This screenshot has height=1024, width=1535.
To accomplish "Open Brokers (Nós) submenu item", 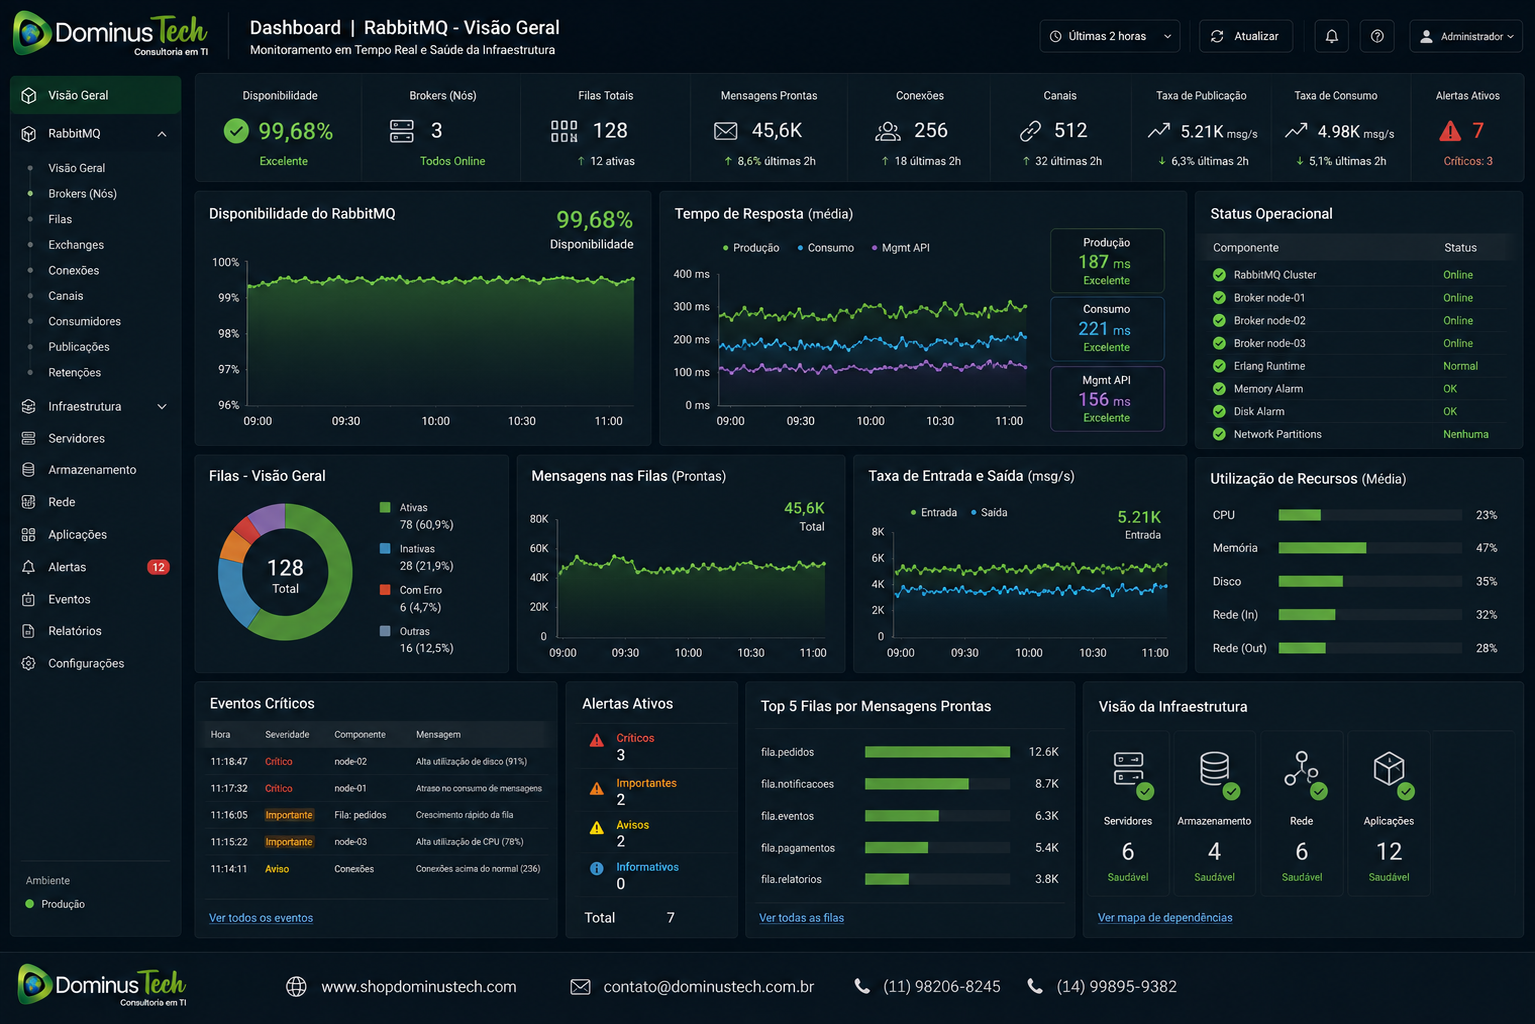I will tap(82, 194).
